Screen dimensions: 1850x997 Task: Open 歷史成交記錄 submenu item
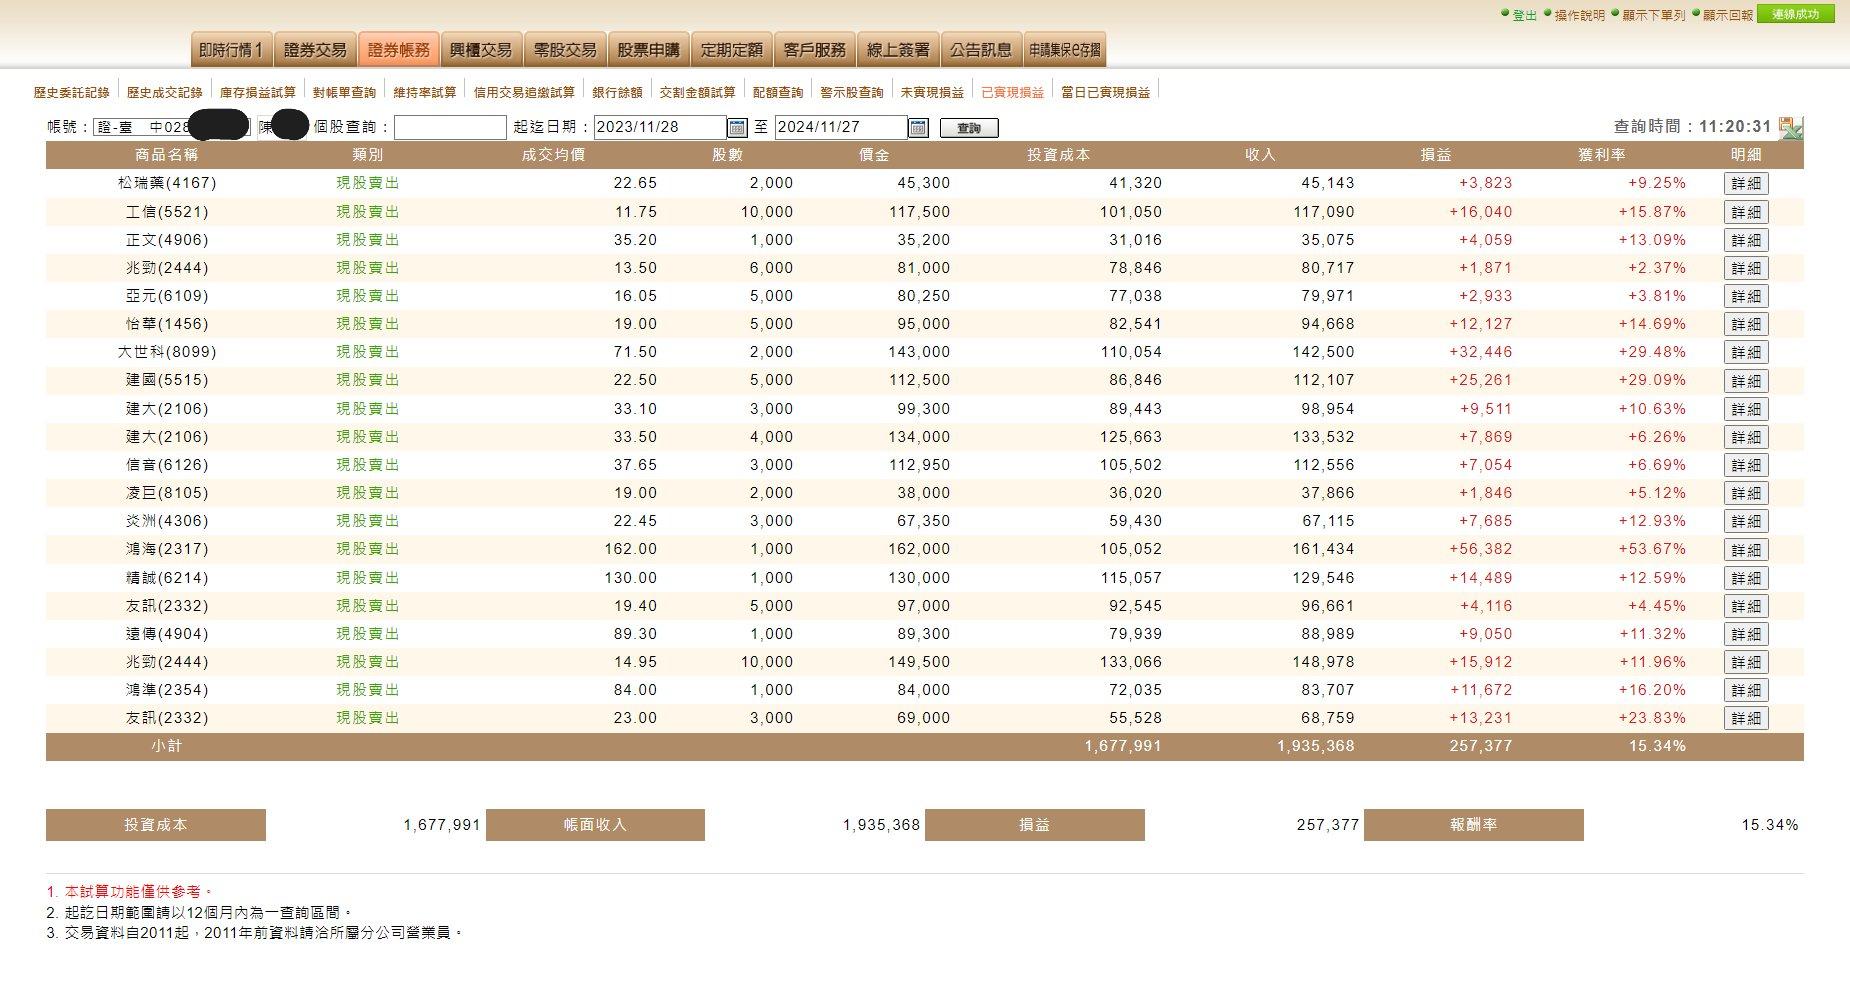point(165,92)
